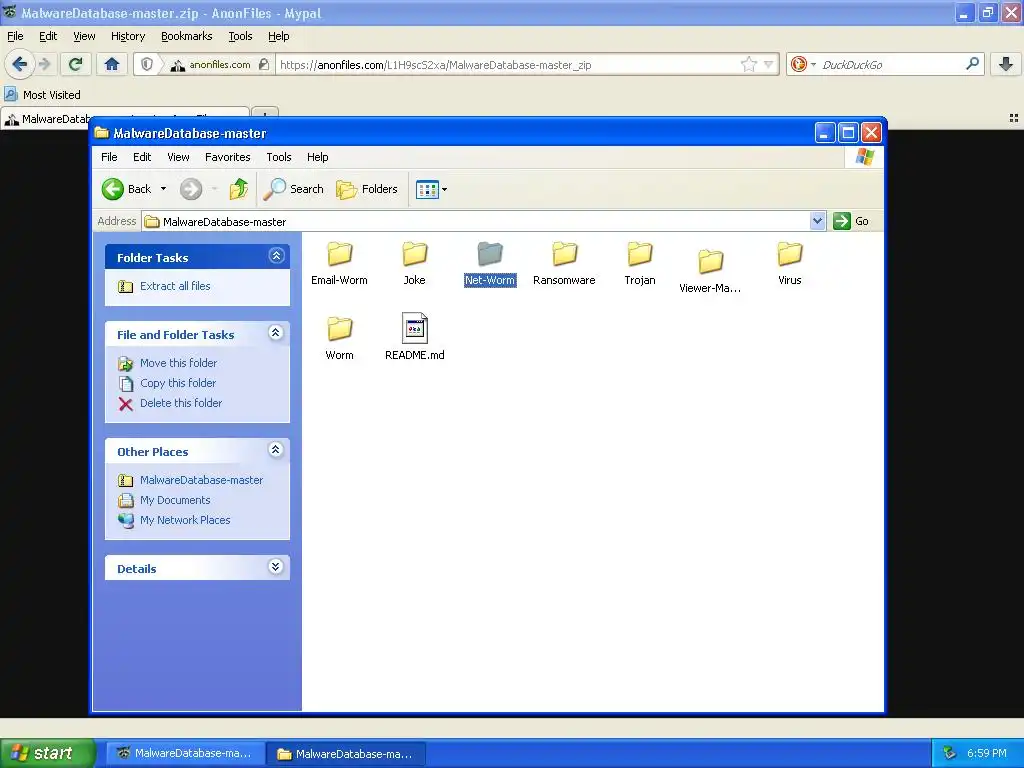Click the Windows Start button
Image resolution: width=1024 pixels, height=768 pixels.
click(x=47, y=753)
